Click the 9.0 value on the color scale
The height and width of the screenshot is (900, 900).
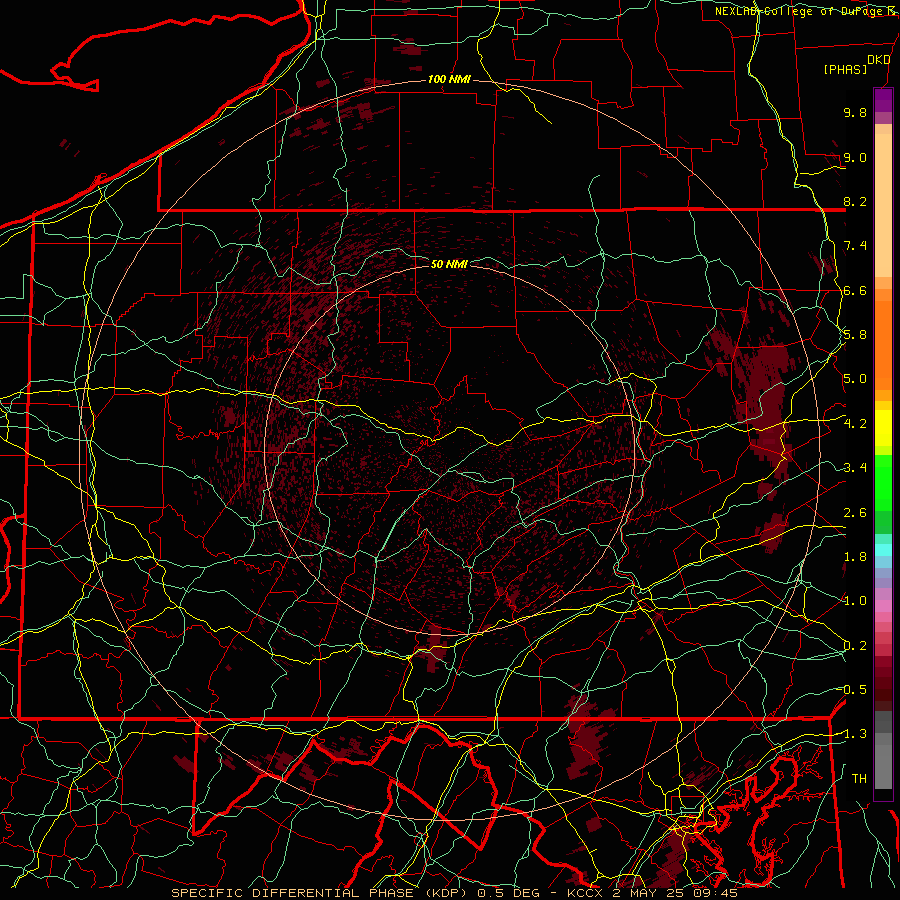855,157
